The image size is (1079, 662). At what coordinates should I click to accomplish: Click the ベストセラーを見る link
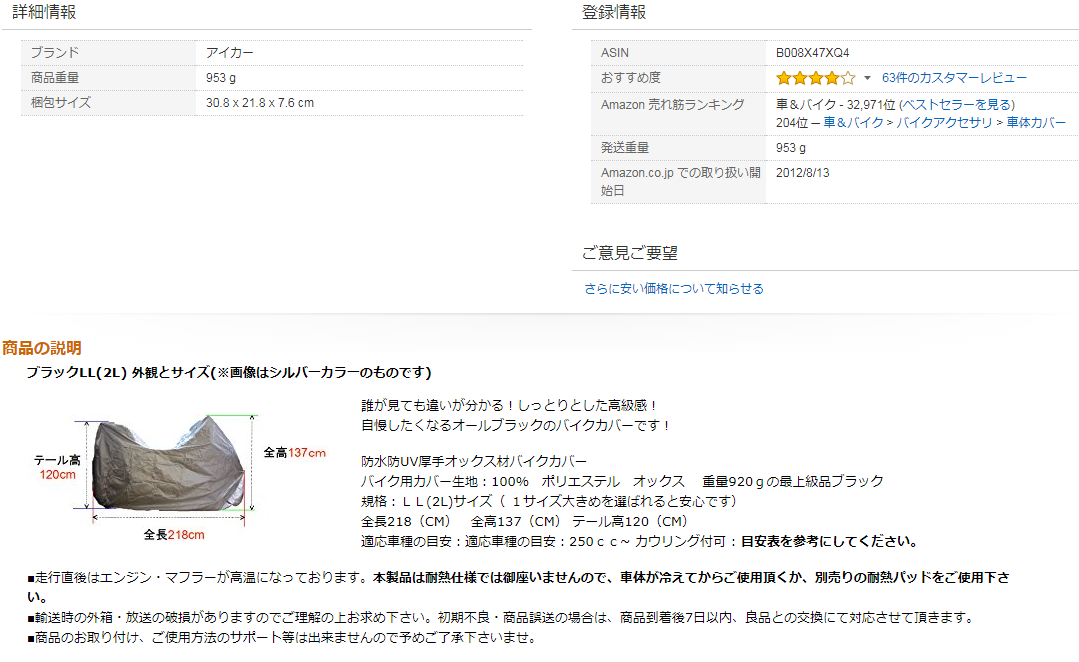(x=956, y=104)
